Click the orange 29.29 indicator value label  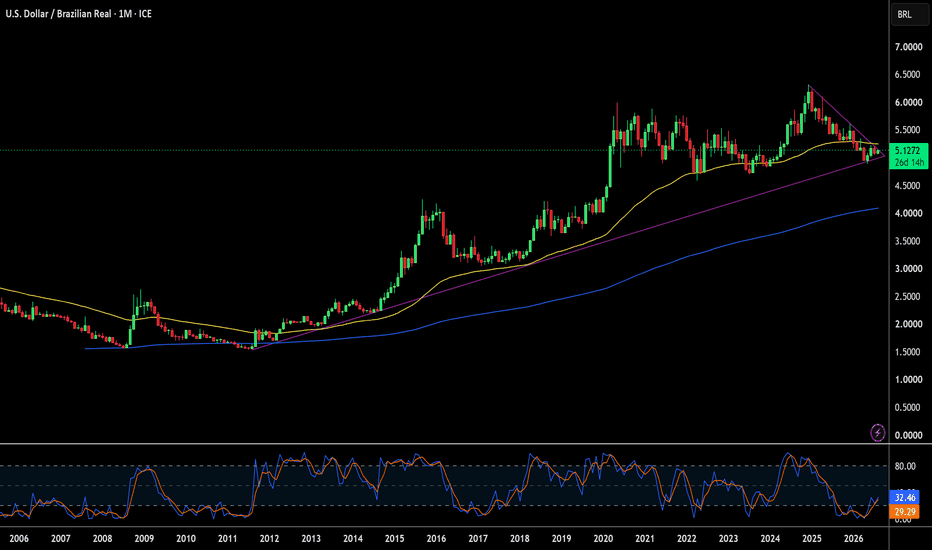904,511
